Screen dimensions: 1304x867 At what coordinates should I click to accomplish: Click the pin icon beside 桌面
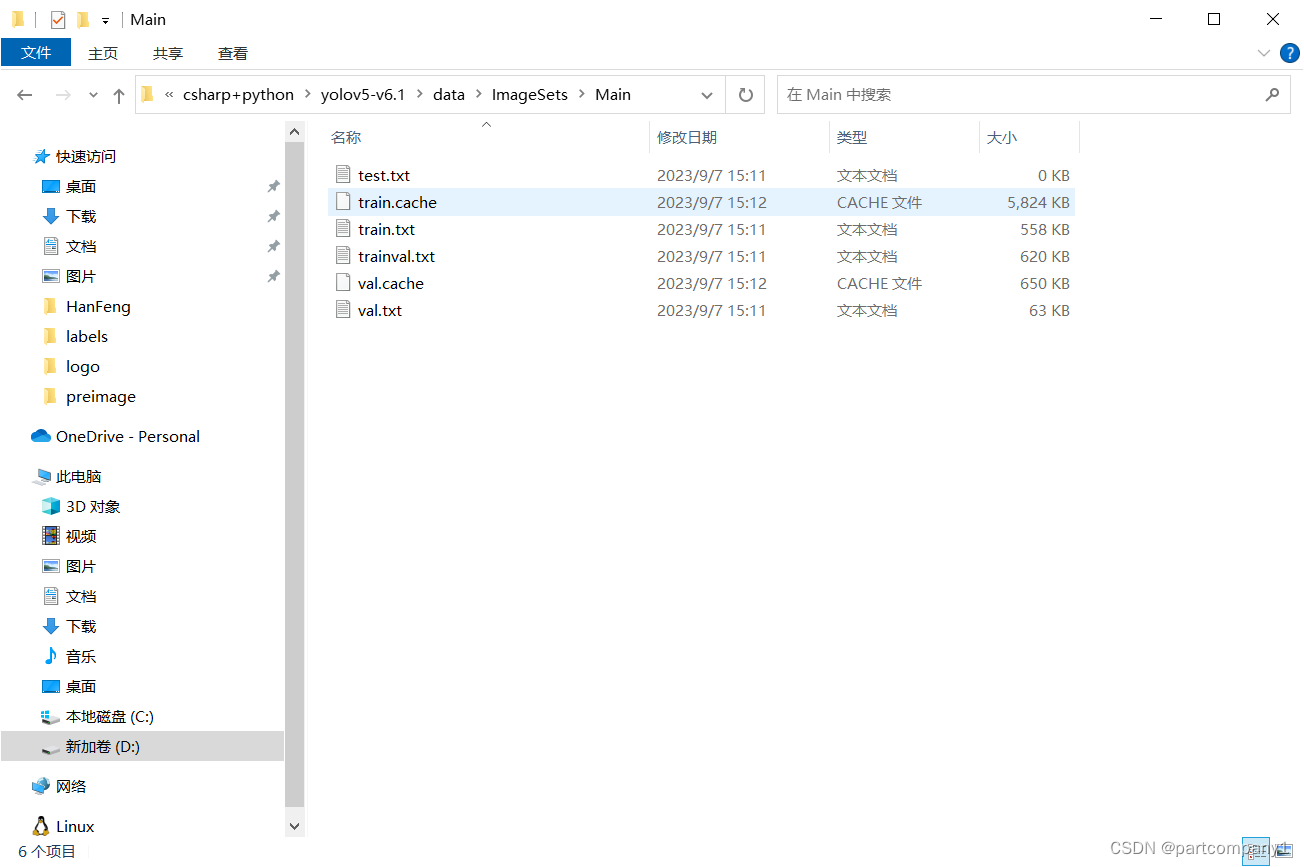coord(273,186)
